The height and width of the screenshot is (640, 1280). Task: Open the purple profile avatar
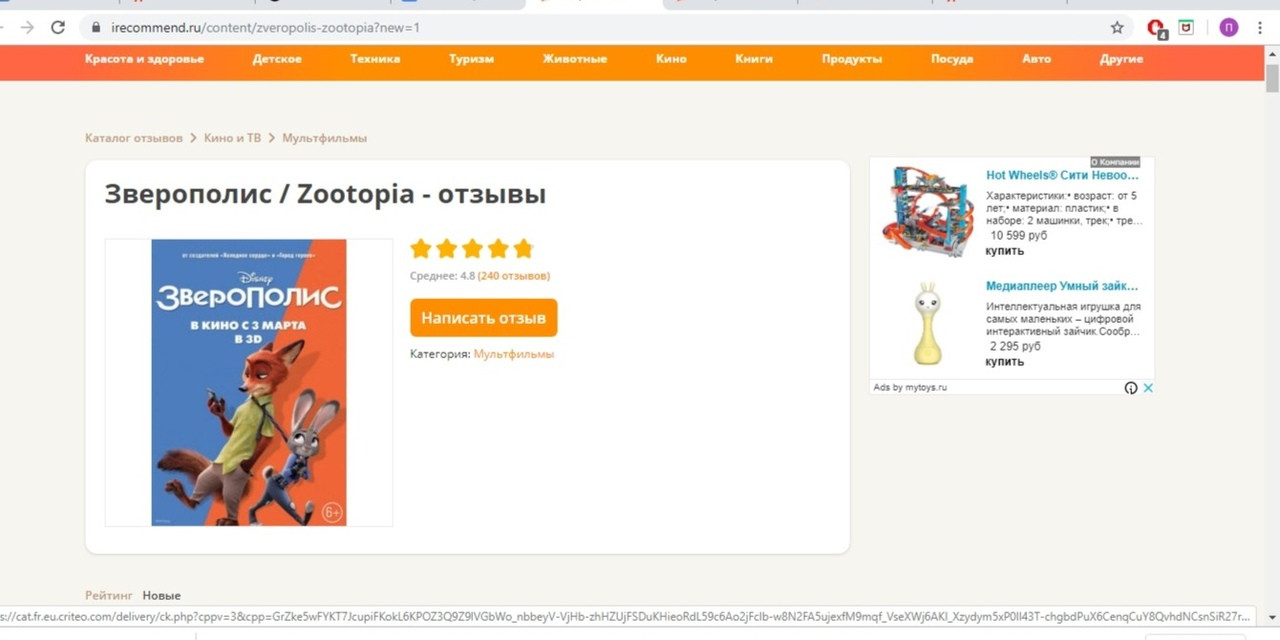[1228, 28]
